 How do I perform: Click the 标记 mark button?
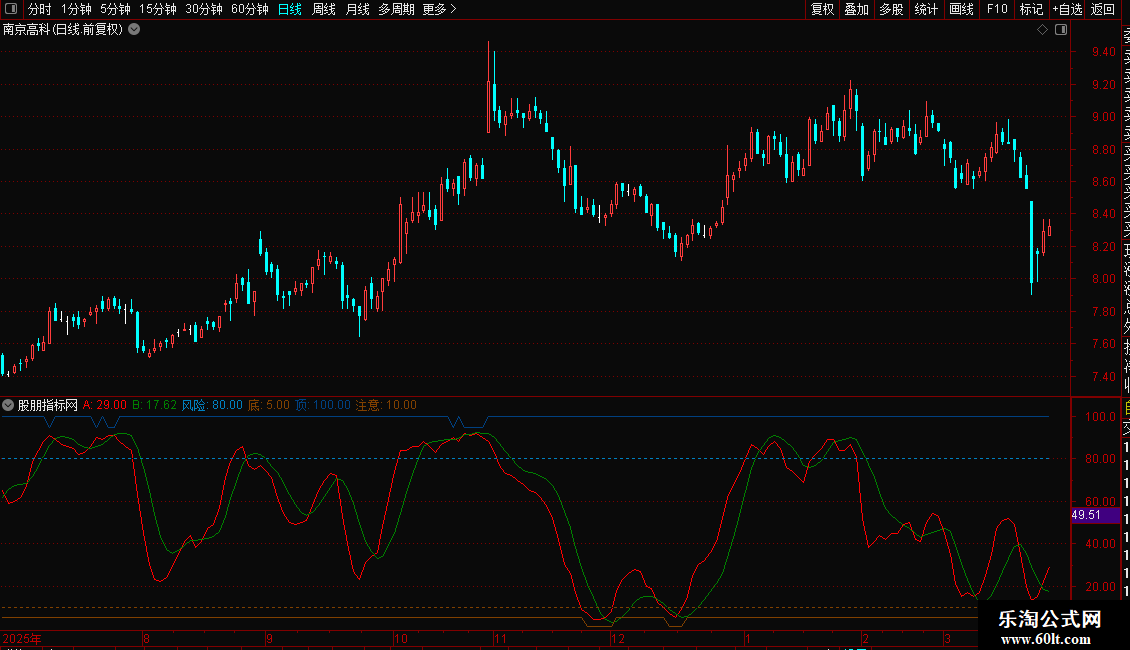[x=1031, y=9]
